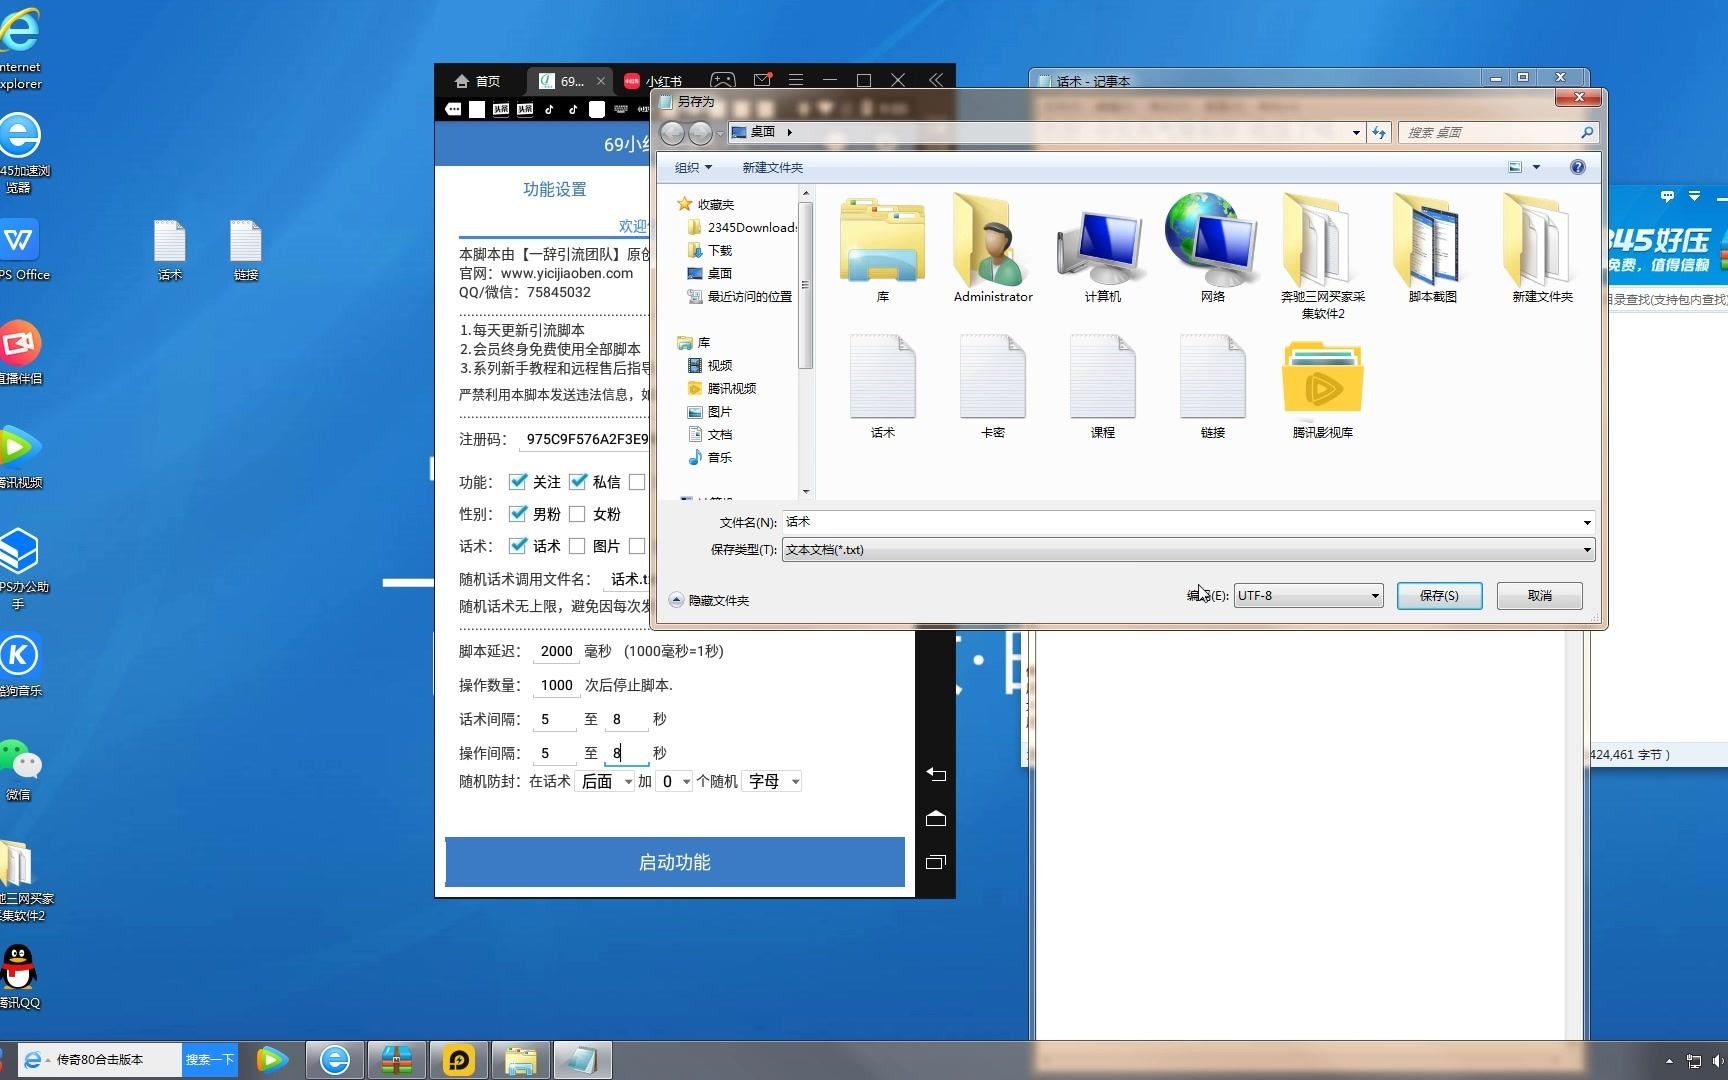
Task: Expand the 文件名 filename dropdown arrow
Action: 1586,522
